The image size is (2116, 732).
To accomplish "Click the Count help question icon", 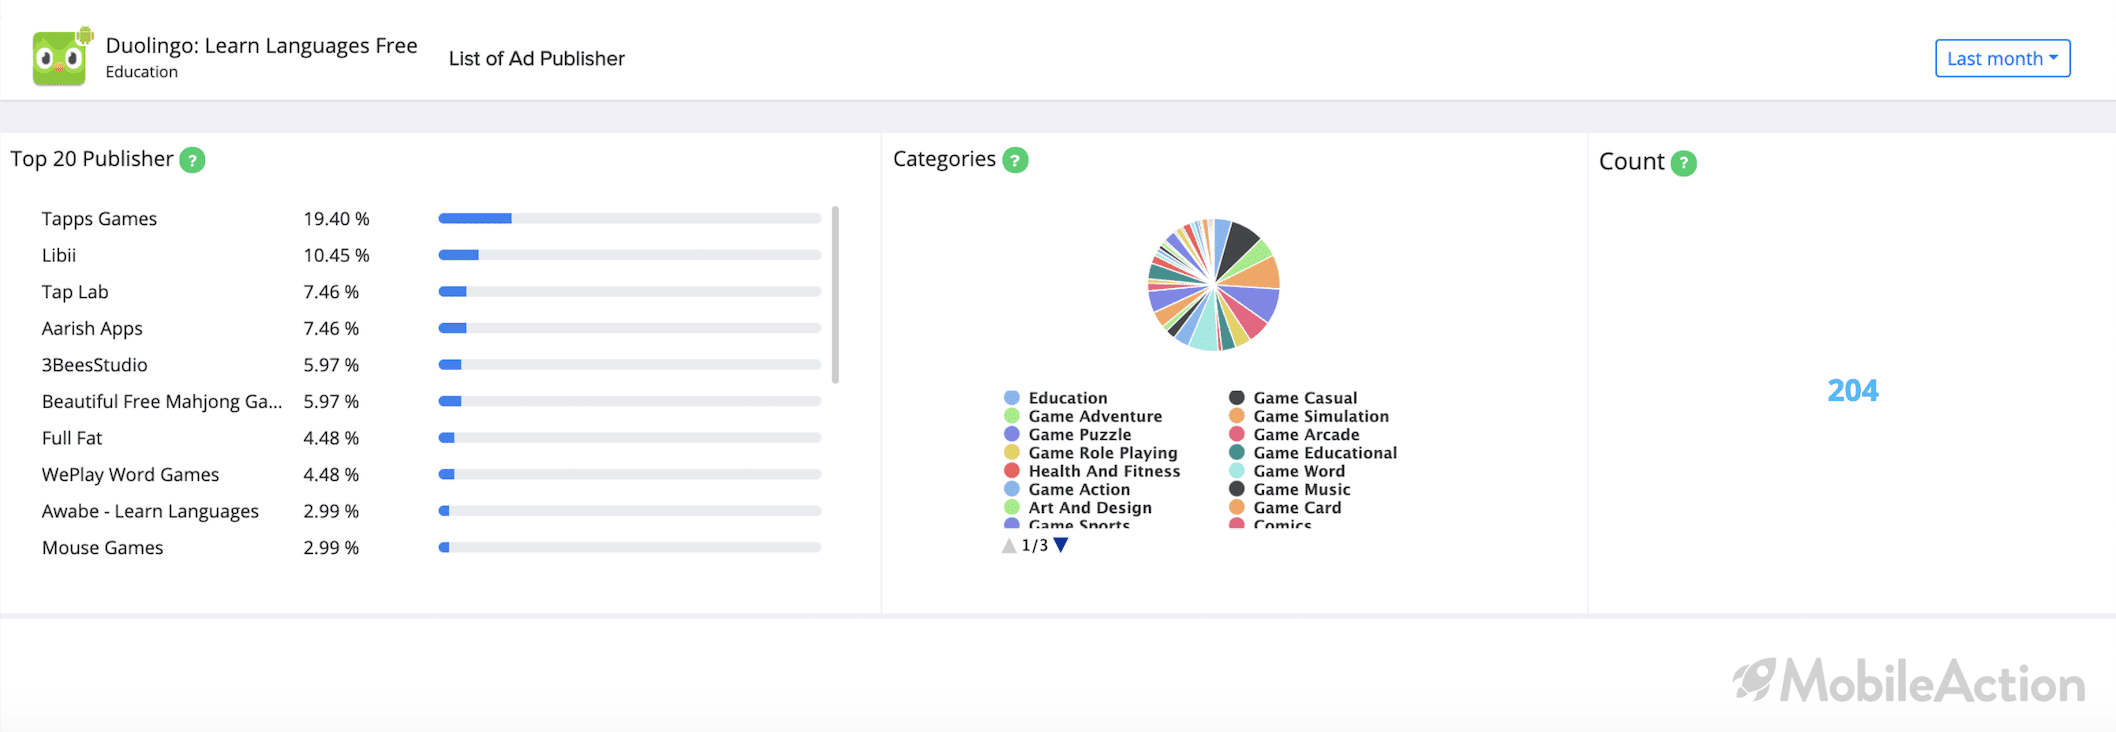I will click(1684, 163).
